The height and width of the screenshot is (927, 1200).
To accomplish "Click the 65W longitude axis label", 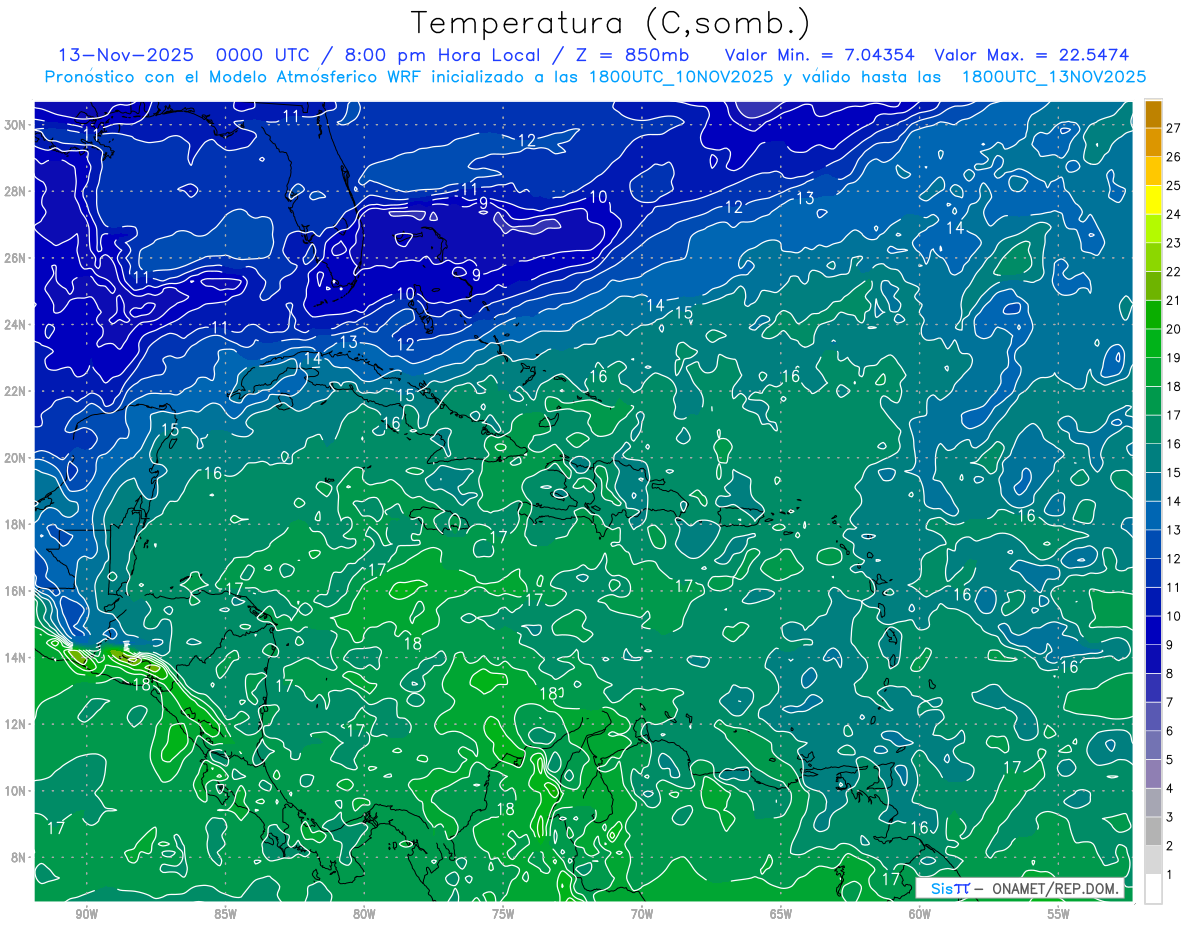I will tap(781, 914).
